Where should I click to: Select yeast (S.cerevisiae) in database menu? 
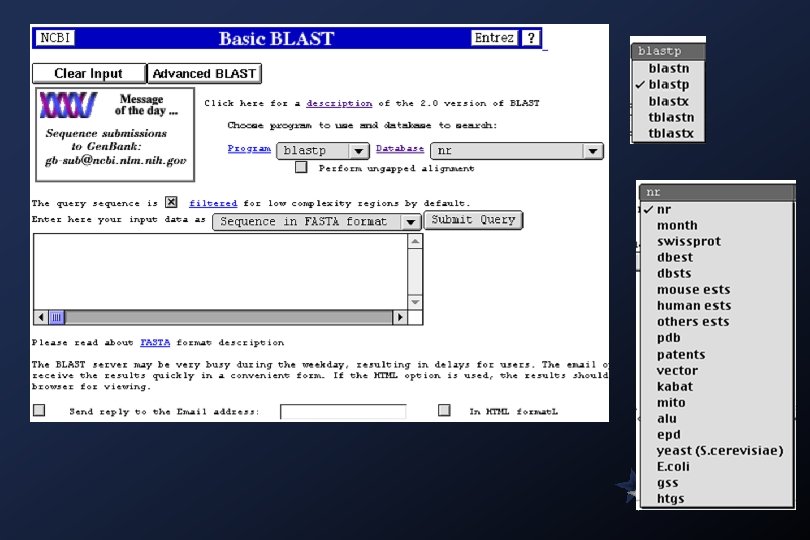716,451
